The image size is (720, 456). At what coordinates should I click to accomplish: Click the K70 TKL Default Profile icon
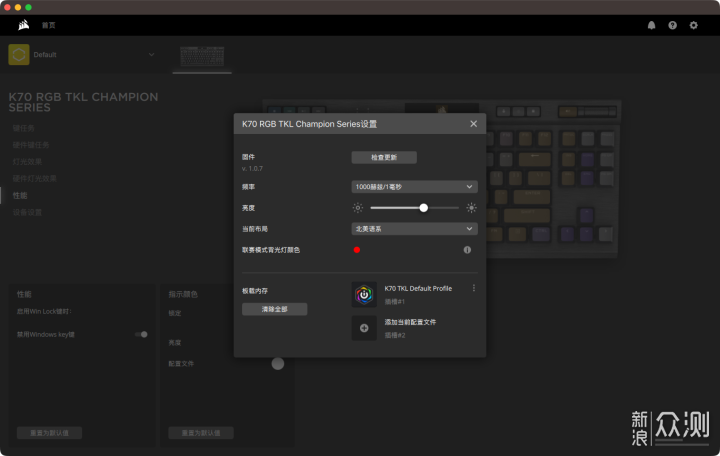364,294
